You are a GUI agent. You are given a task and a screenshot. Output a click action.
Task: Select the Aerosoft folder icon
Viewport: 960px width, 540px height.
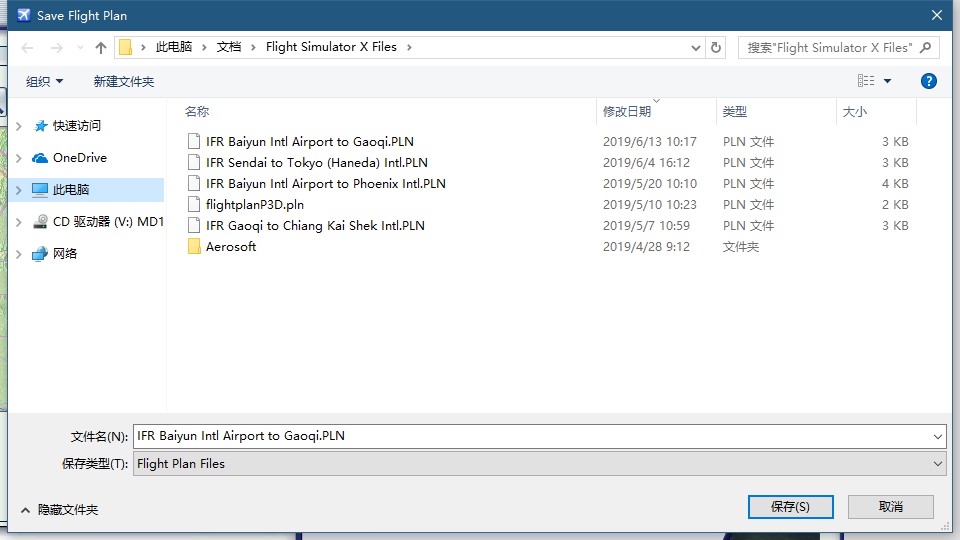(x=194, y=247)
